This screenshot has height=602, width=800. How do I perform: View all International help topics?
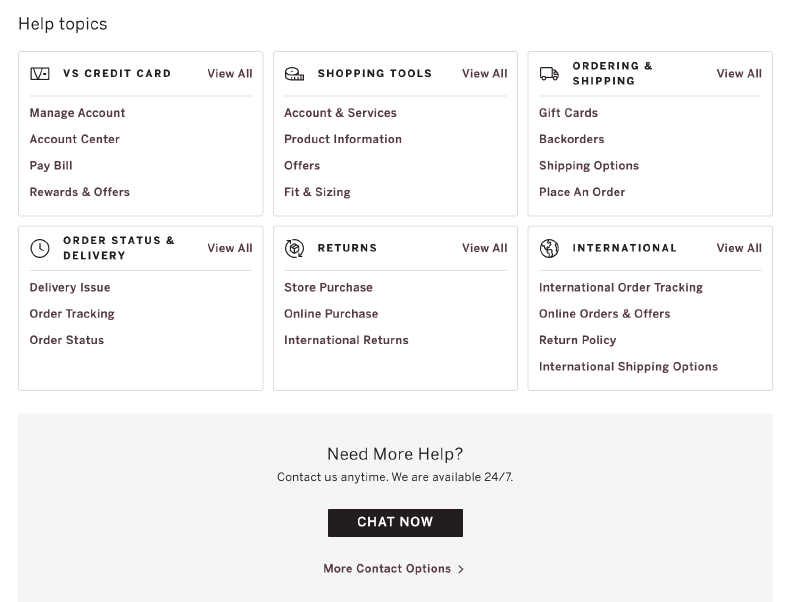[x=739, y=248]
